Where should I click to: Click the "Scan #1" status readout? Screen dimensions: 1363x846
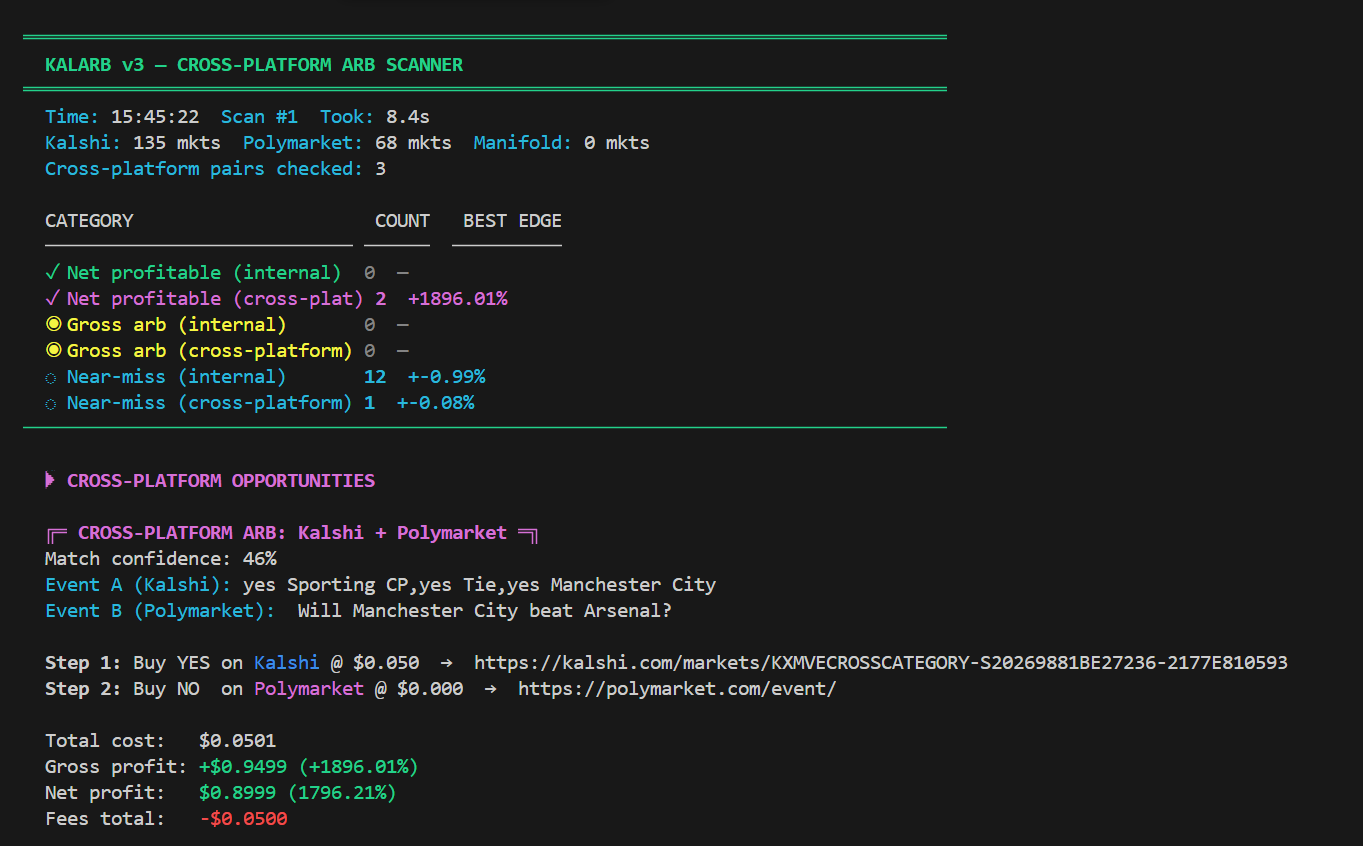[259, 116]
